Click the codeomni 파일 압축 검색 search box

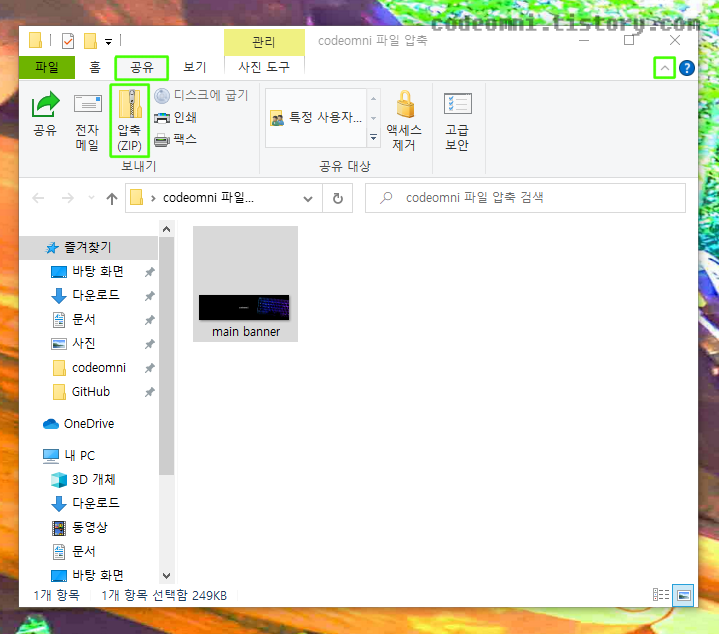click(525, 198)
